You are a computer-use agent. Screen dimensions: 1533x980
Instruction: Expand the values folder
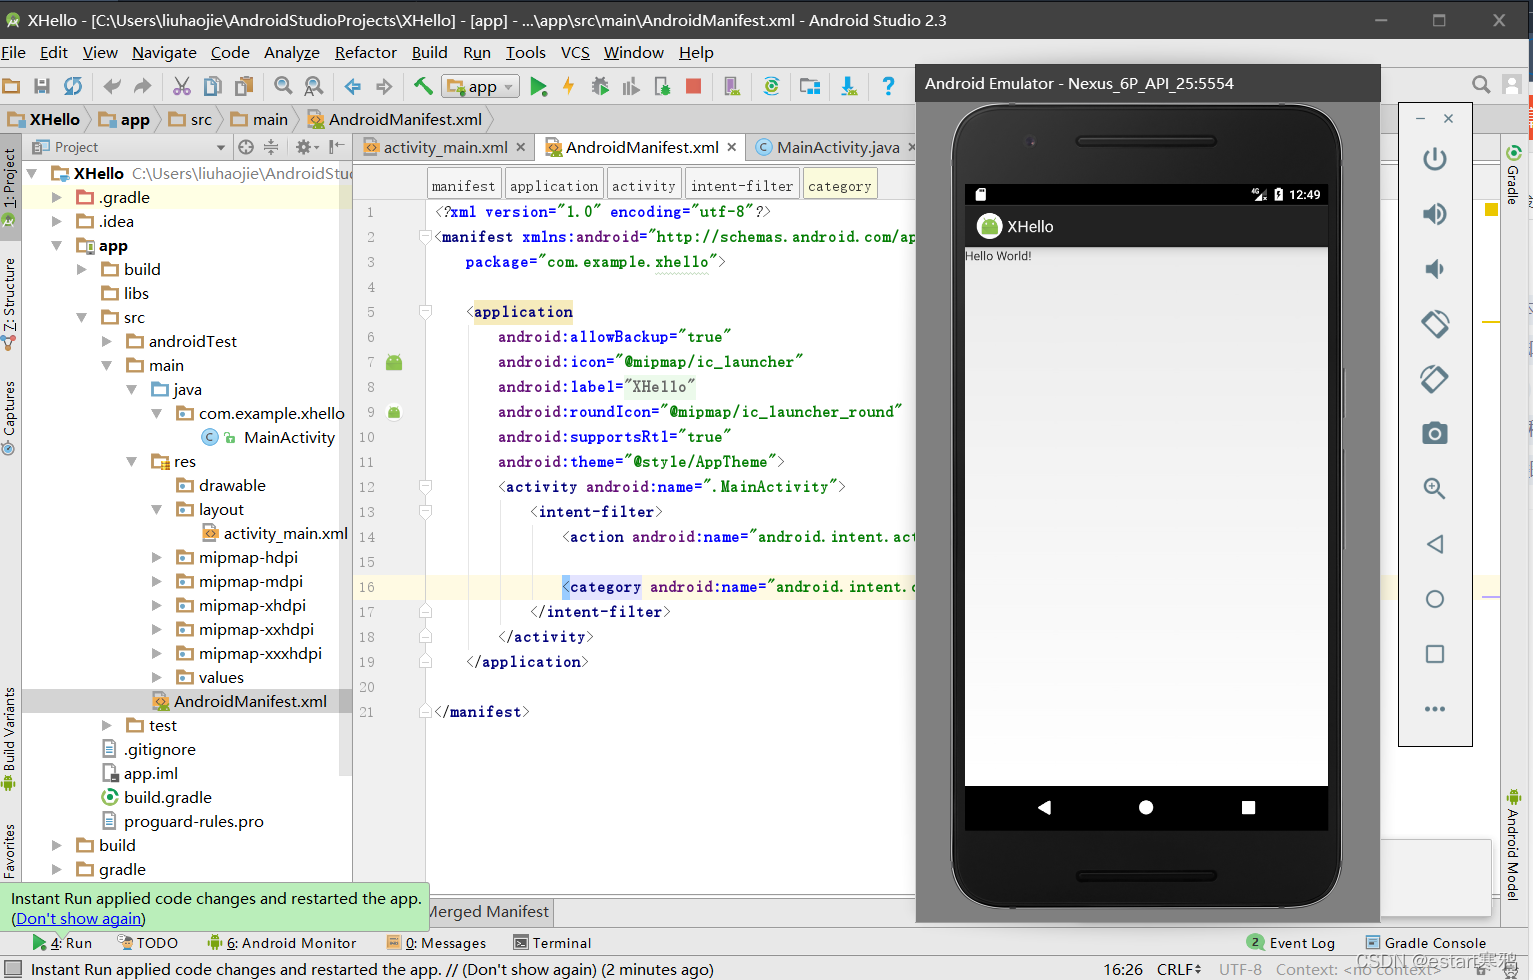click(156, 678)
